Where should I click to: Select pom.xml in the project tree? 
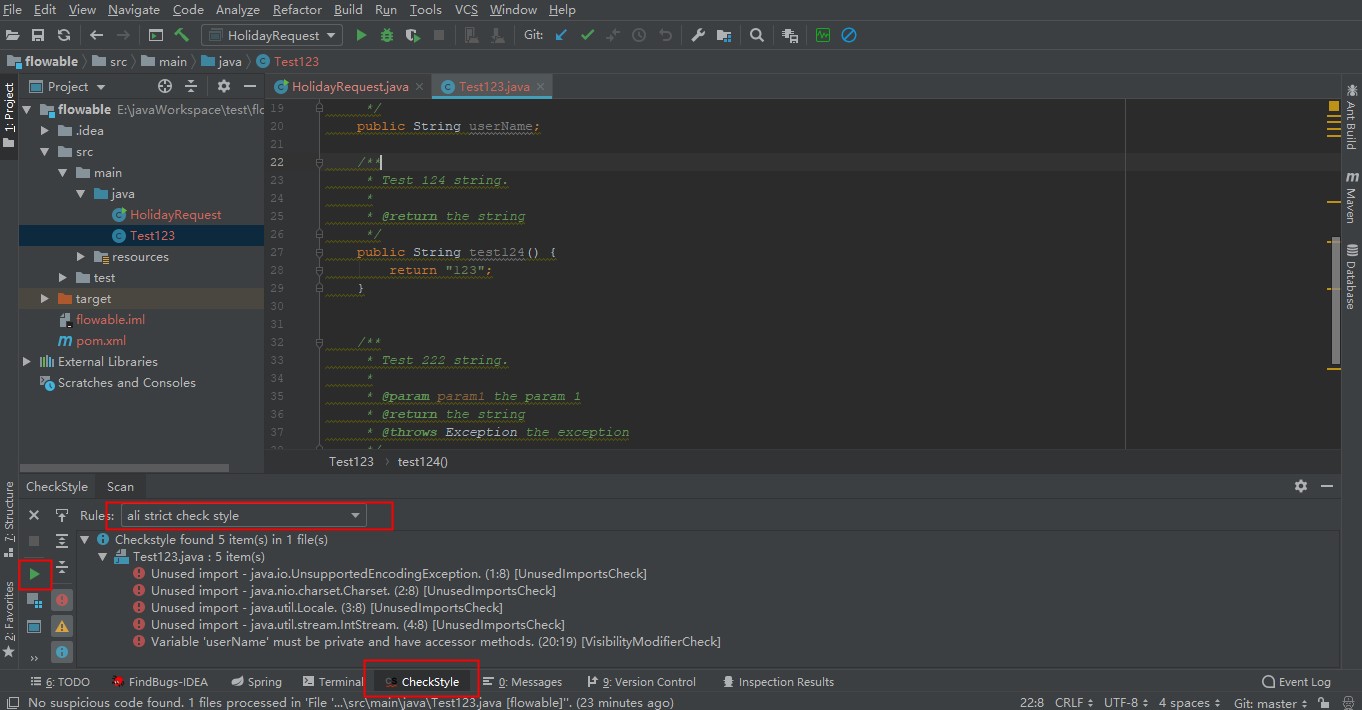coord(100,341)
